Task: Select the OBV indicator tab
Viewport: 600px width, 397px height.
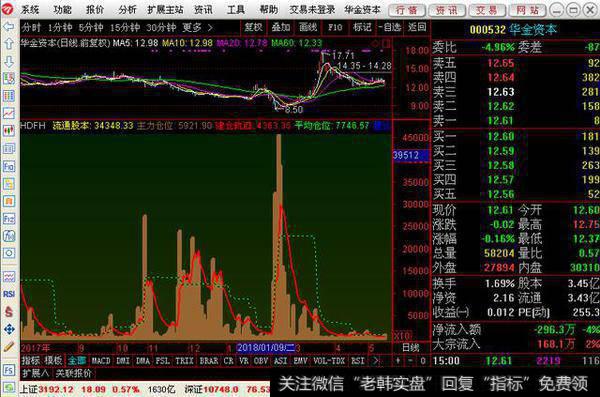Action: coord(261,361)
